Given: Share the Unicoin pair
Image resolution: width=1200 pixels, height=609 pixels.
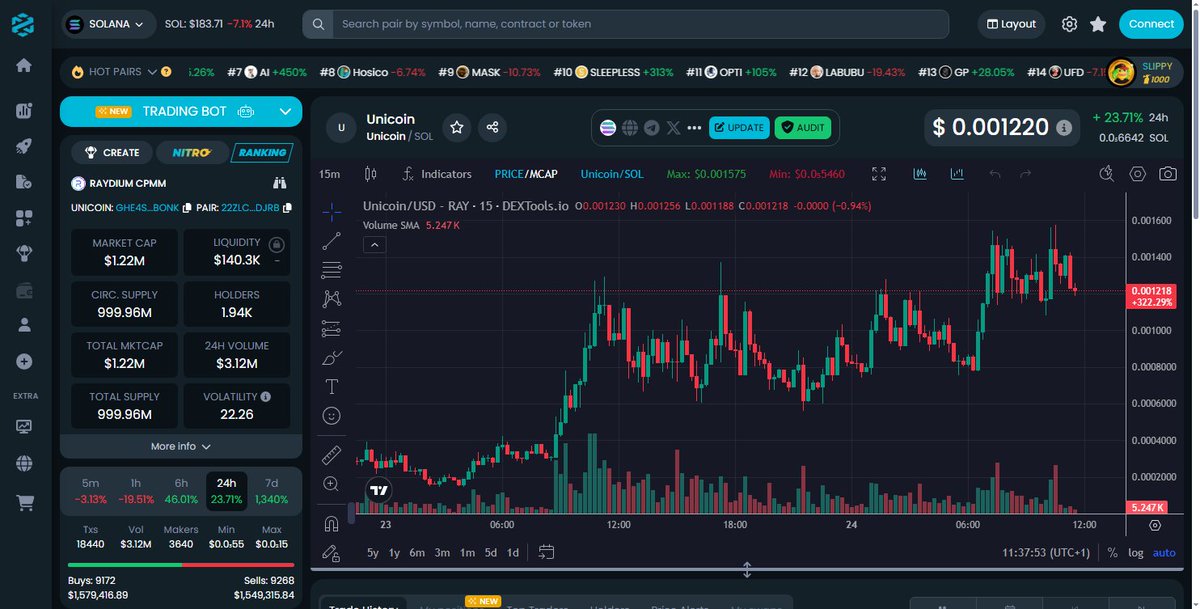Looking at the screenshot, I should tap(491, 127).
